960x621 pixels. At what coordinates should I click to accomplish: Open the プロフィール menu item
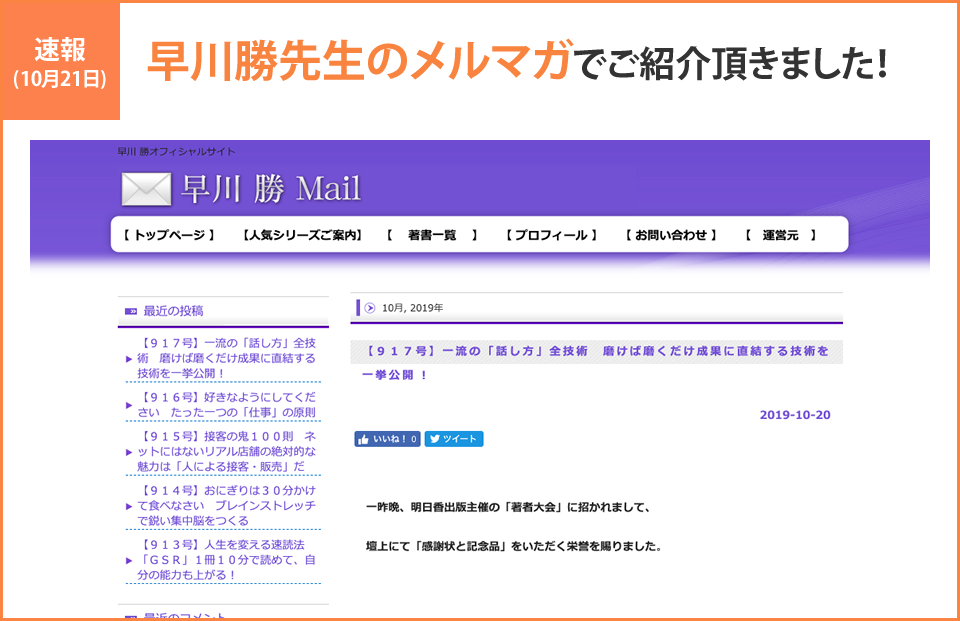(x=551, y=235)
